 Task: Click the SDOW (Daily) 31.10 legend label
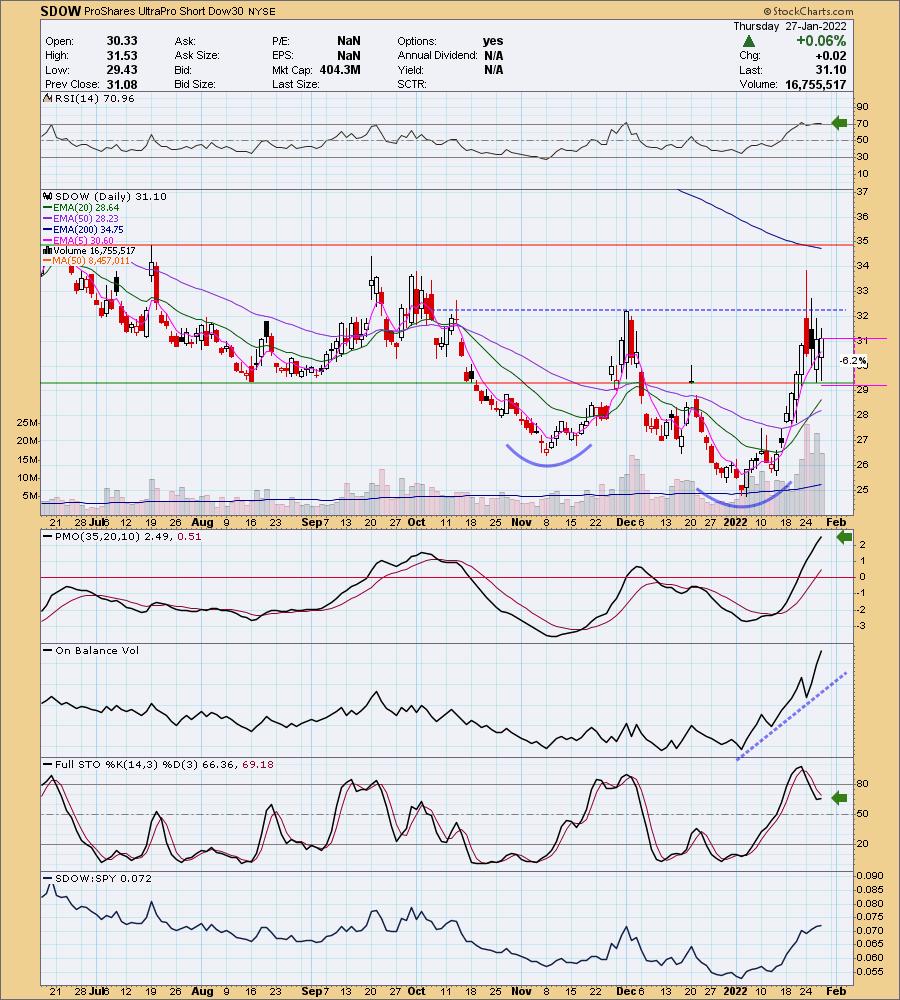[111, 196]
